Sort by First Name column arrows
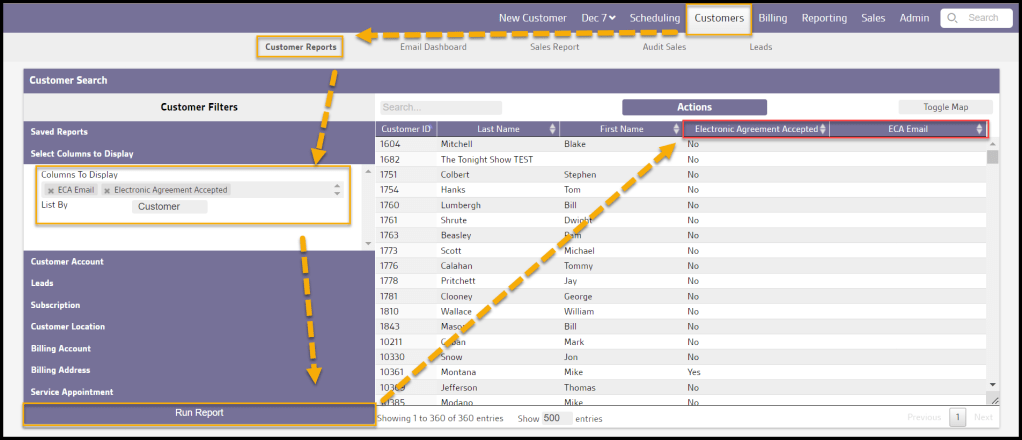1022x440 pixels. click(x=676, y=129)
